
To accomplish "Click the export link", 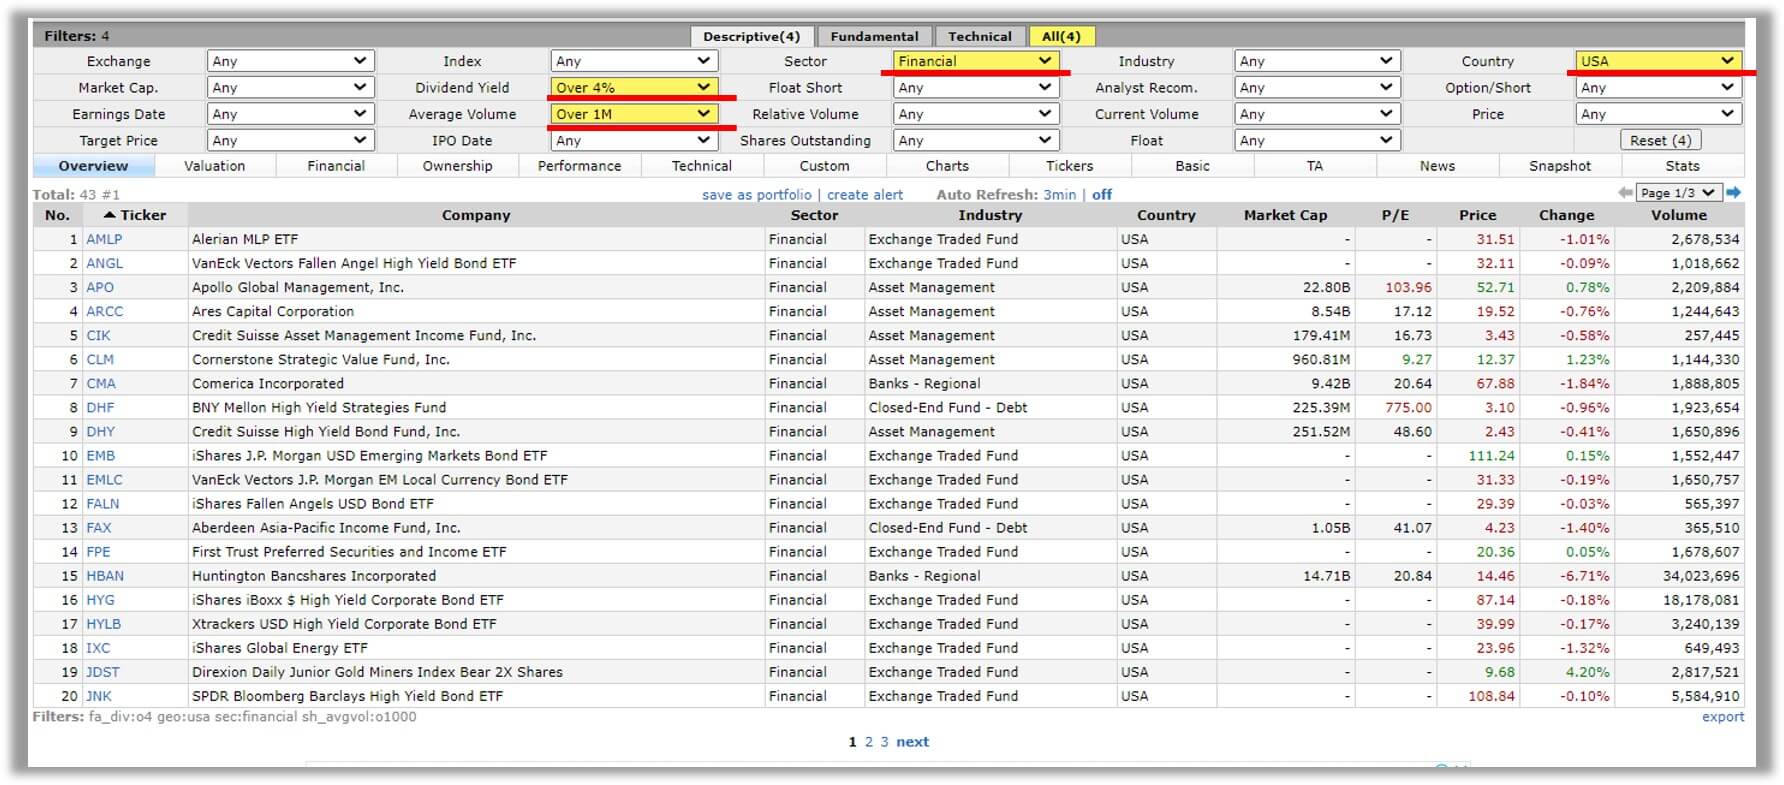I will [x=1723, y=717].
